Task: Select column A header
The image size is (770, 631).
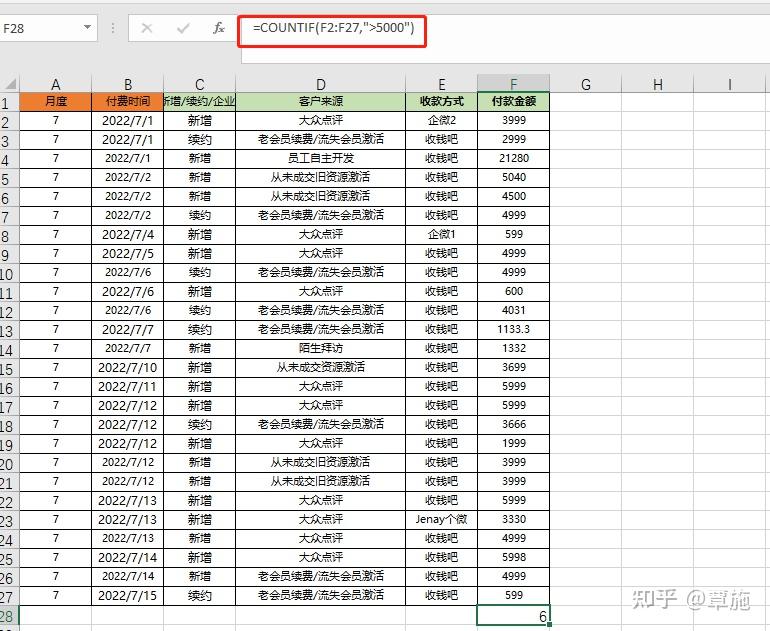Action: pos(55,84)
